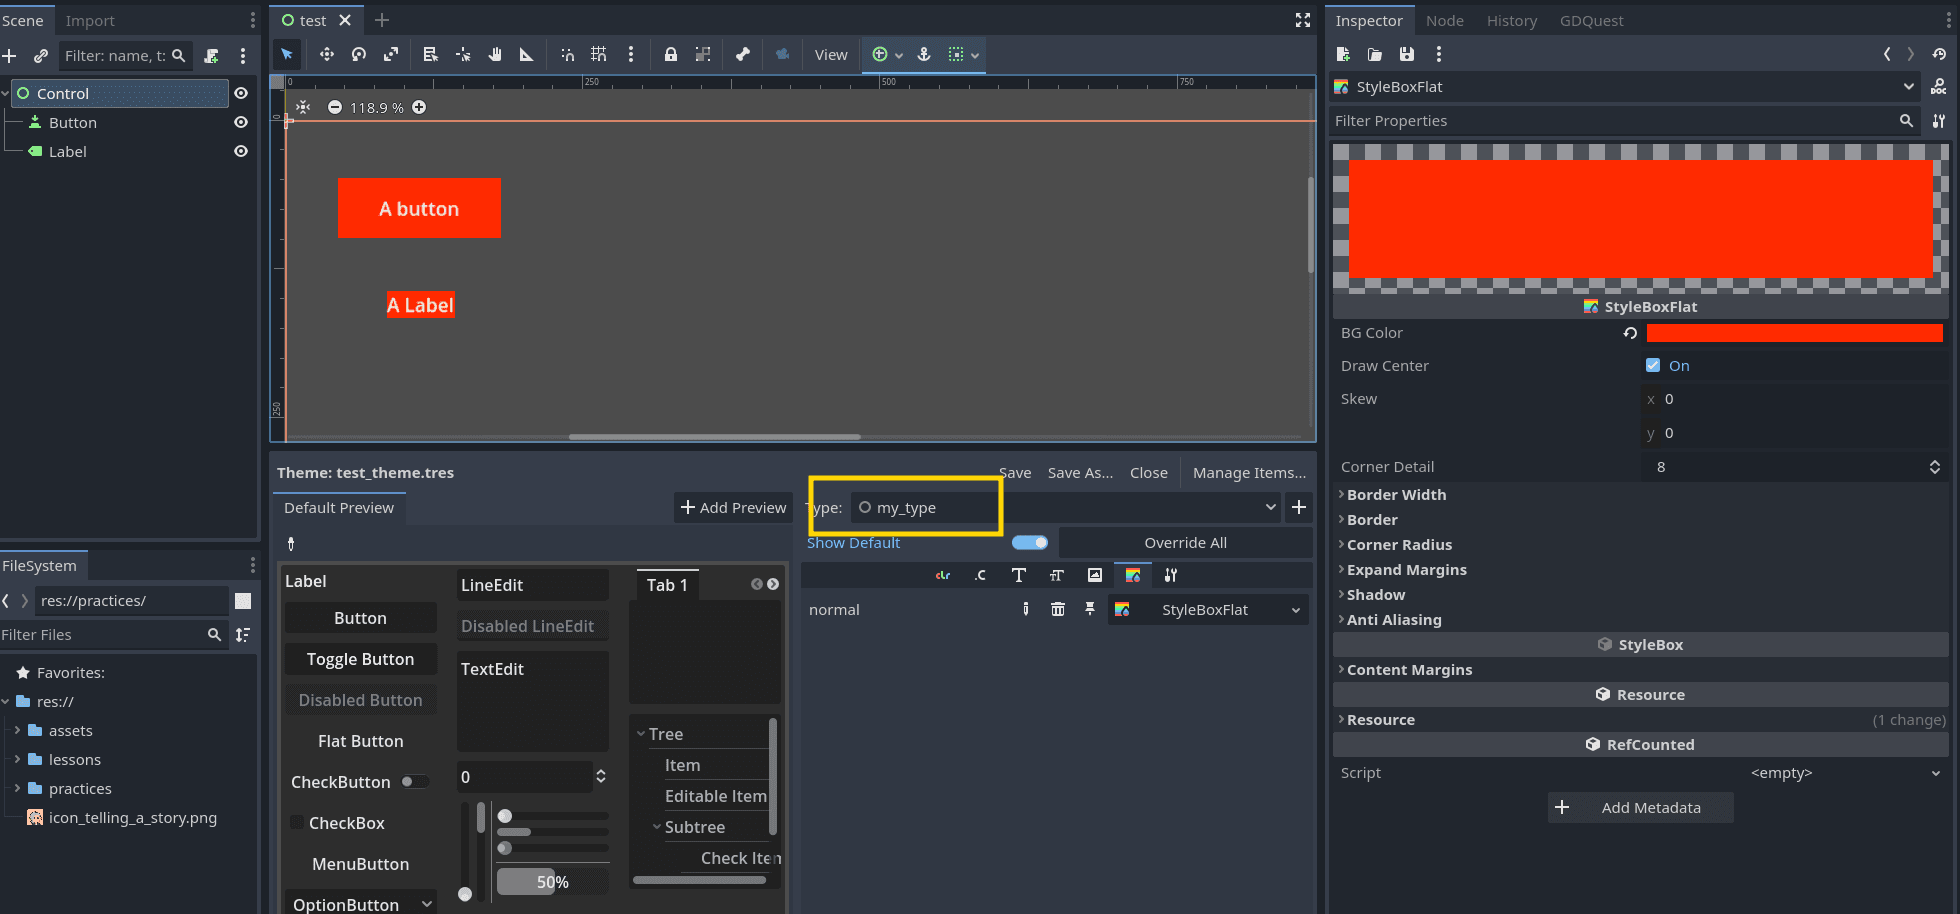Viewport: 1960px width, 914px height.
Task: Save the edited resource floppy icon
Action: (1407, 54)
